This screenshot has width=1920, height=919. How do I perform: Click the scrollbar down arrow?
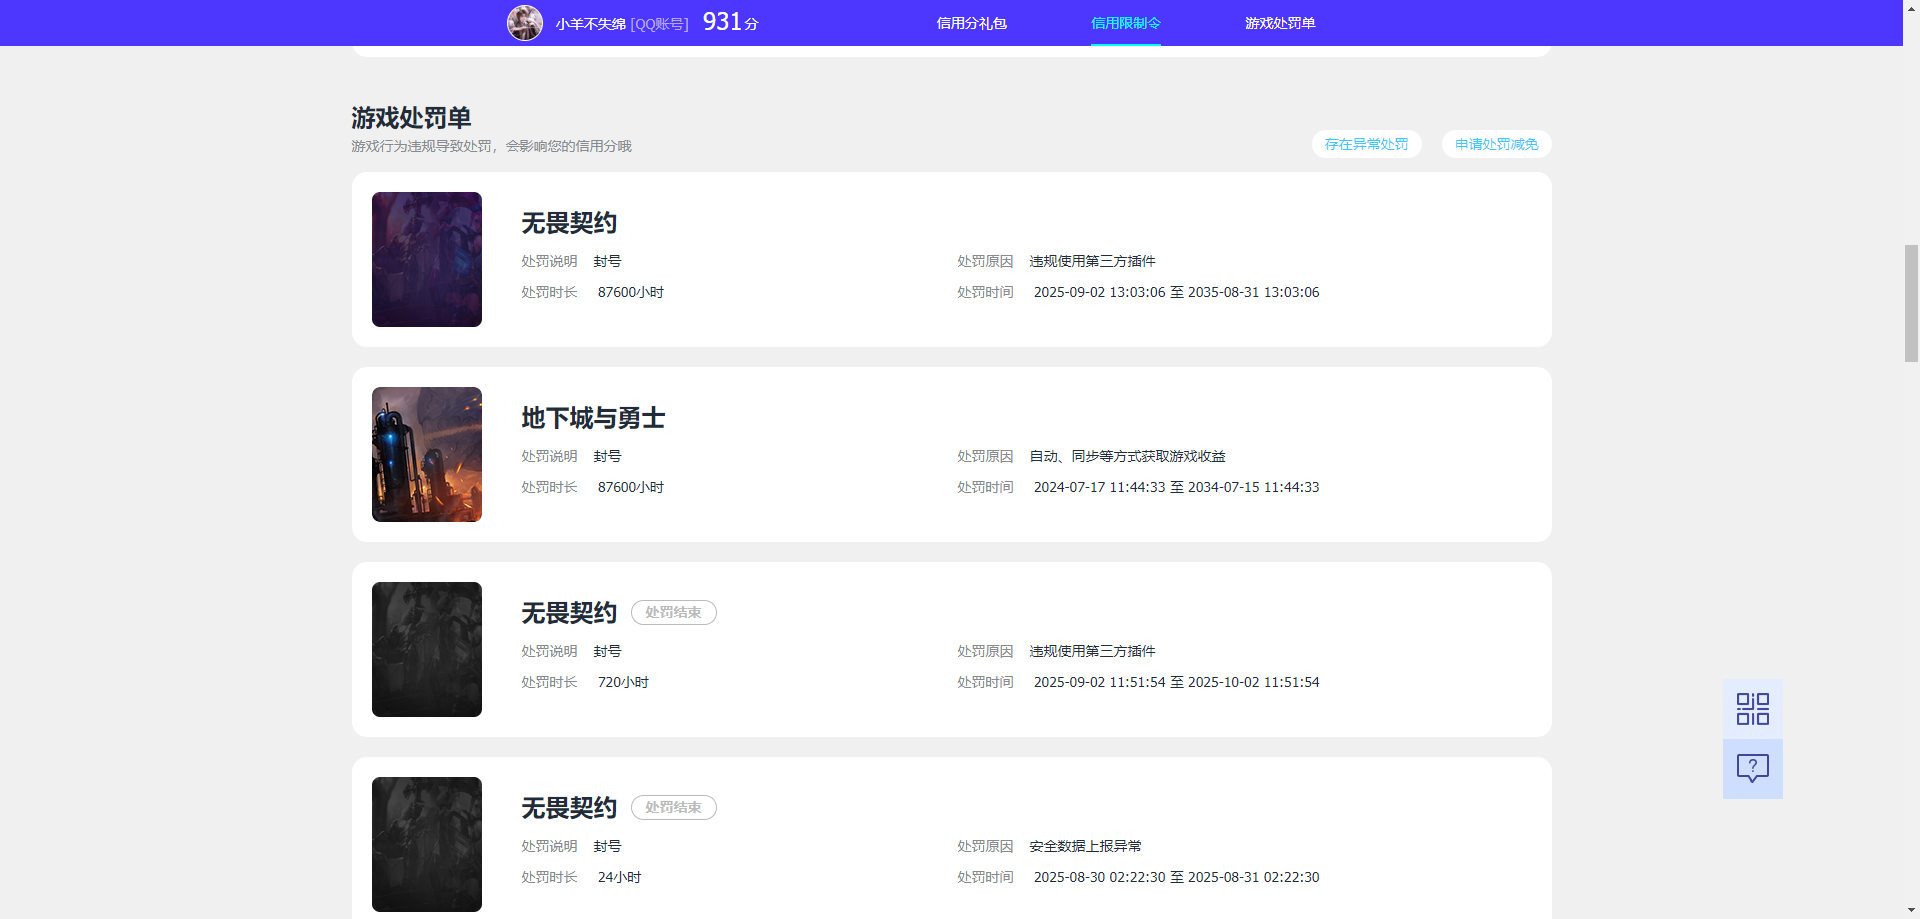coord(1911,911)
